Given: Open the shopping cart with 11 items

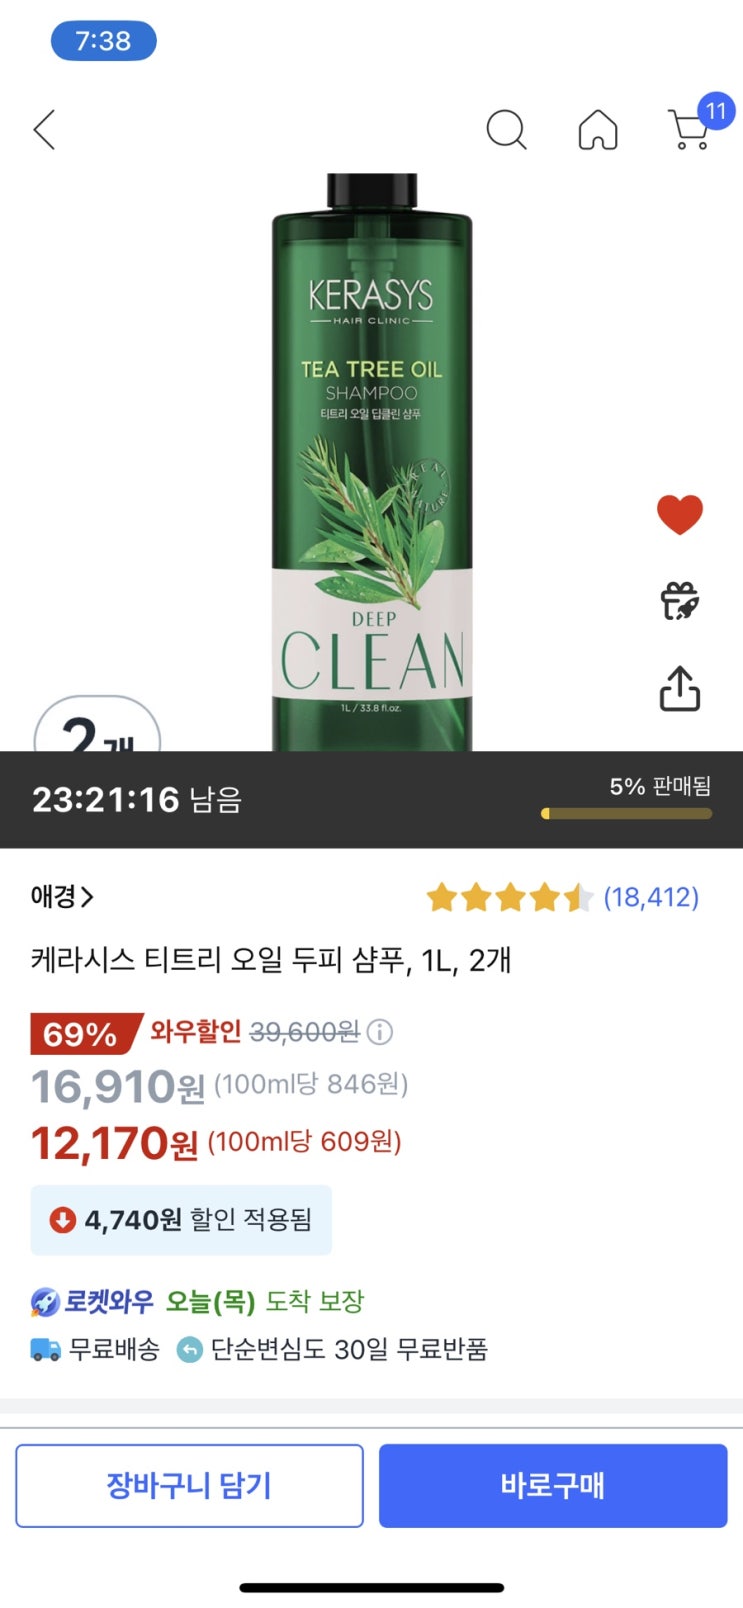Looking at the screenshot, I should coord(690,130).
